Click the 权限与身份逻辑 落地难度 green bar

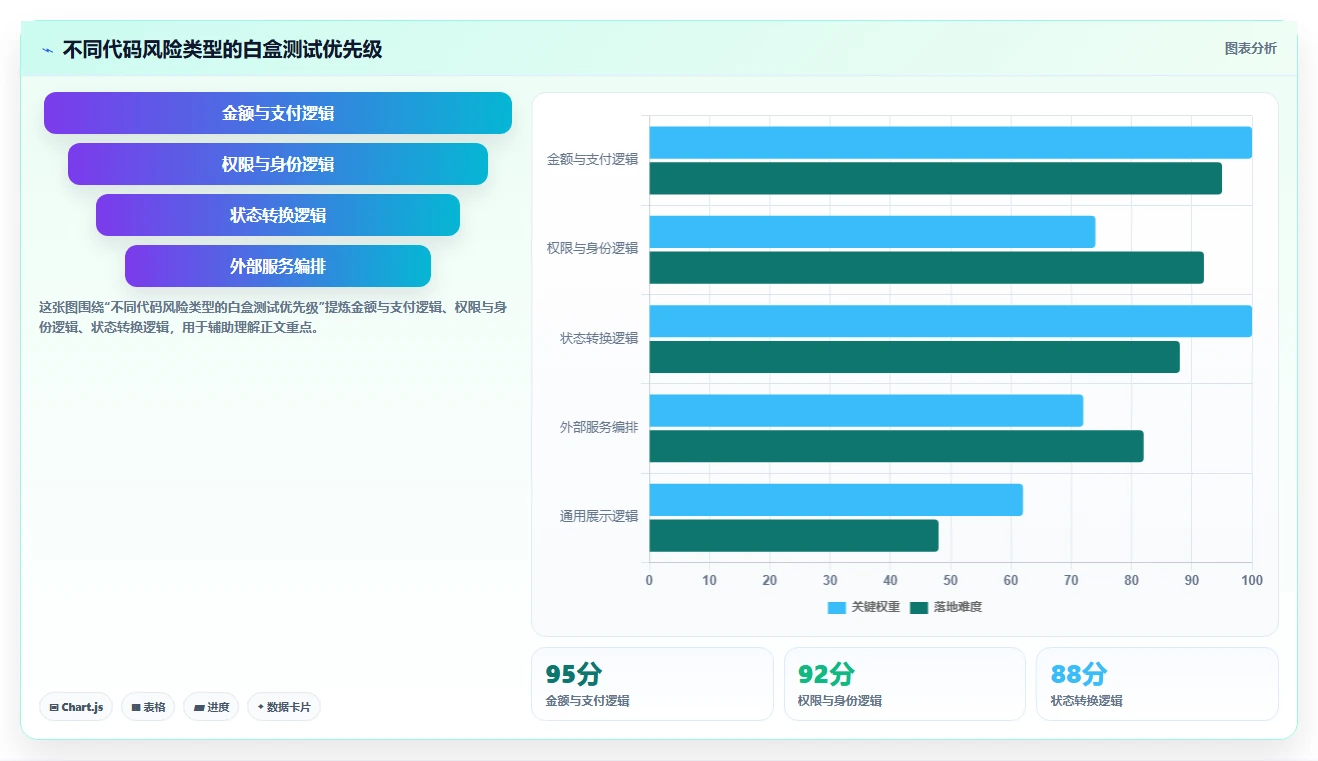pos(926,268)
